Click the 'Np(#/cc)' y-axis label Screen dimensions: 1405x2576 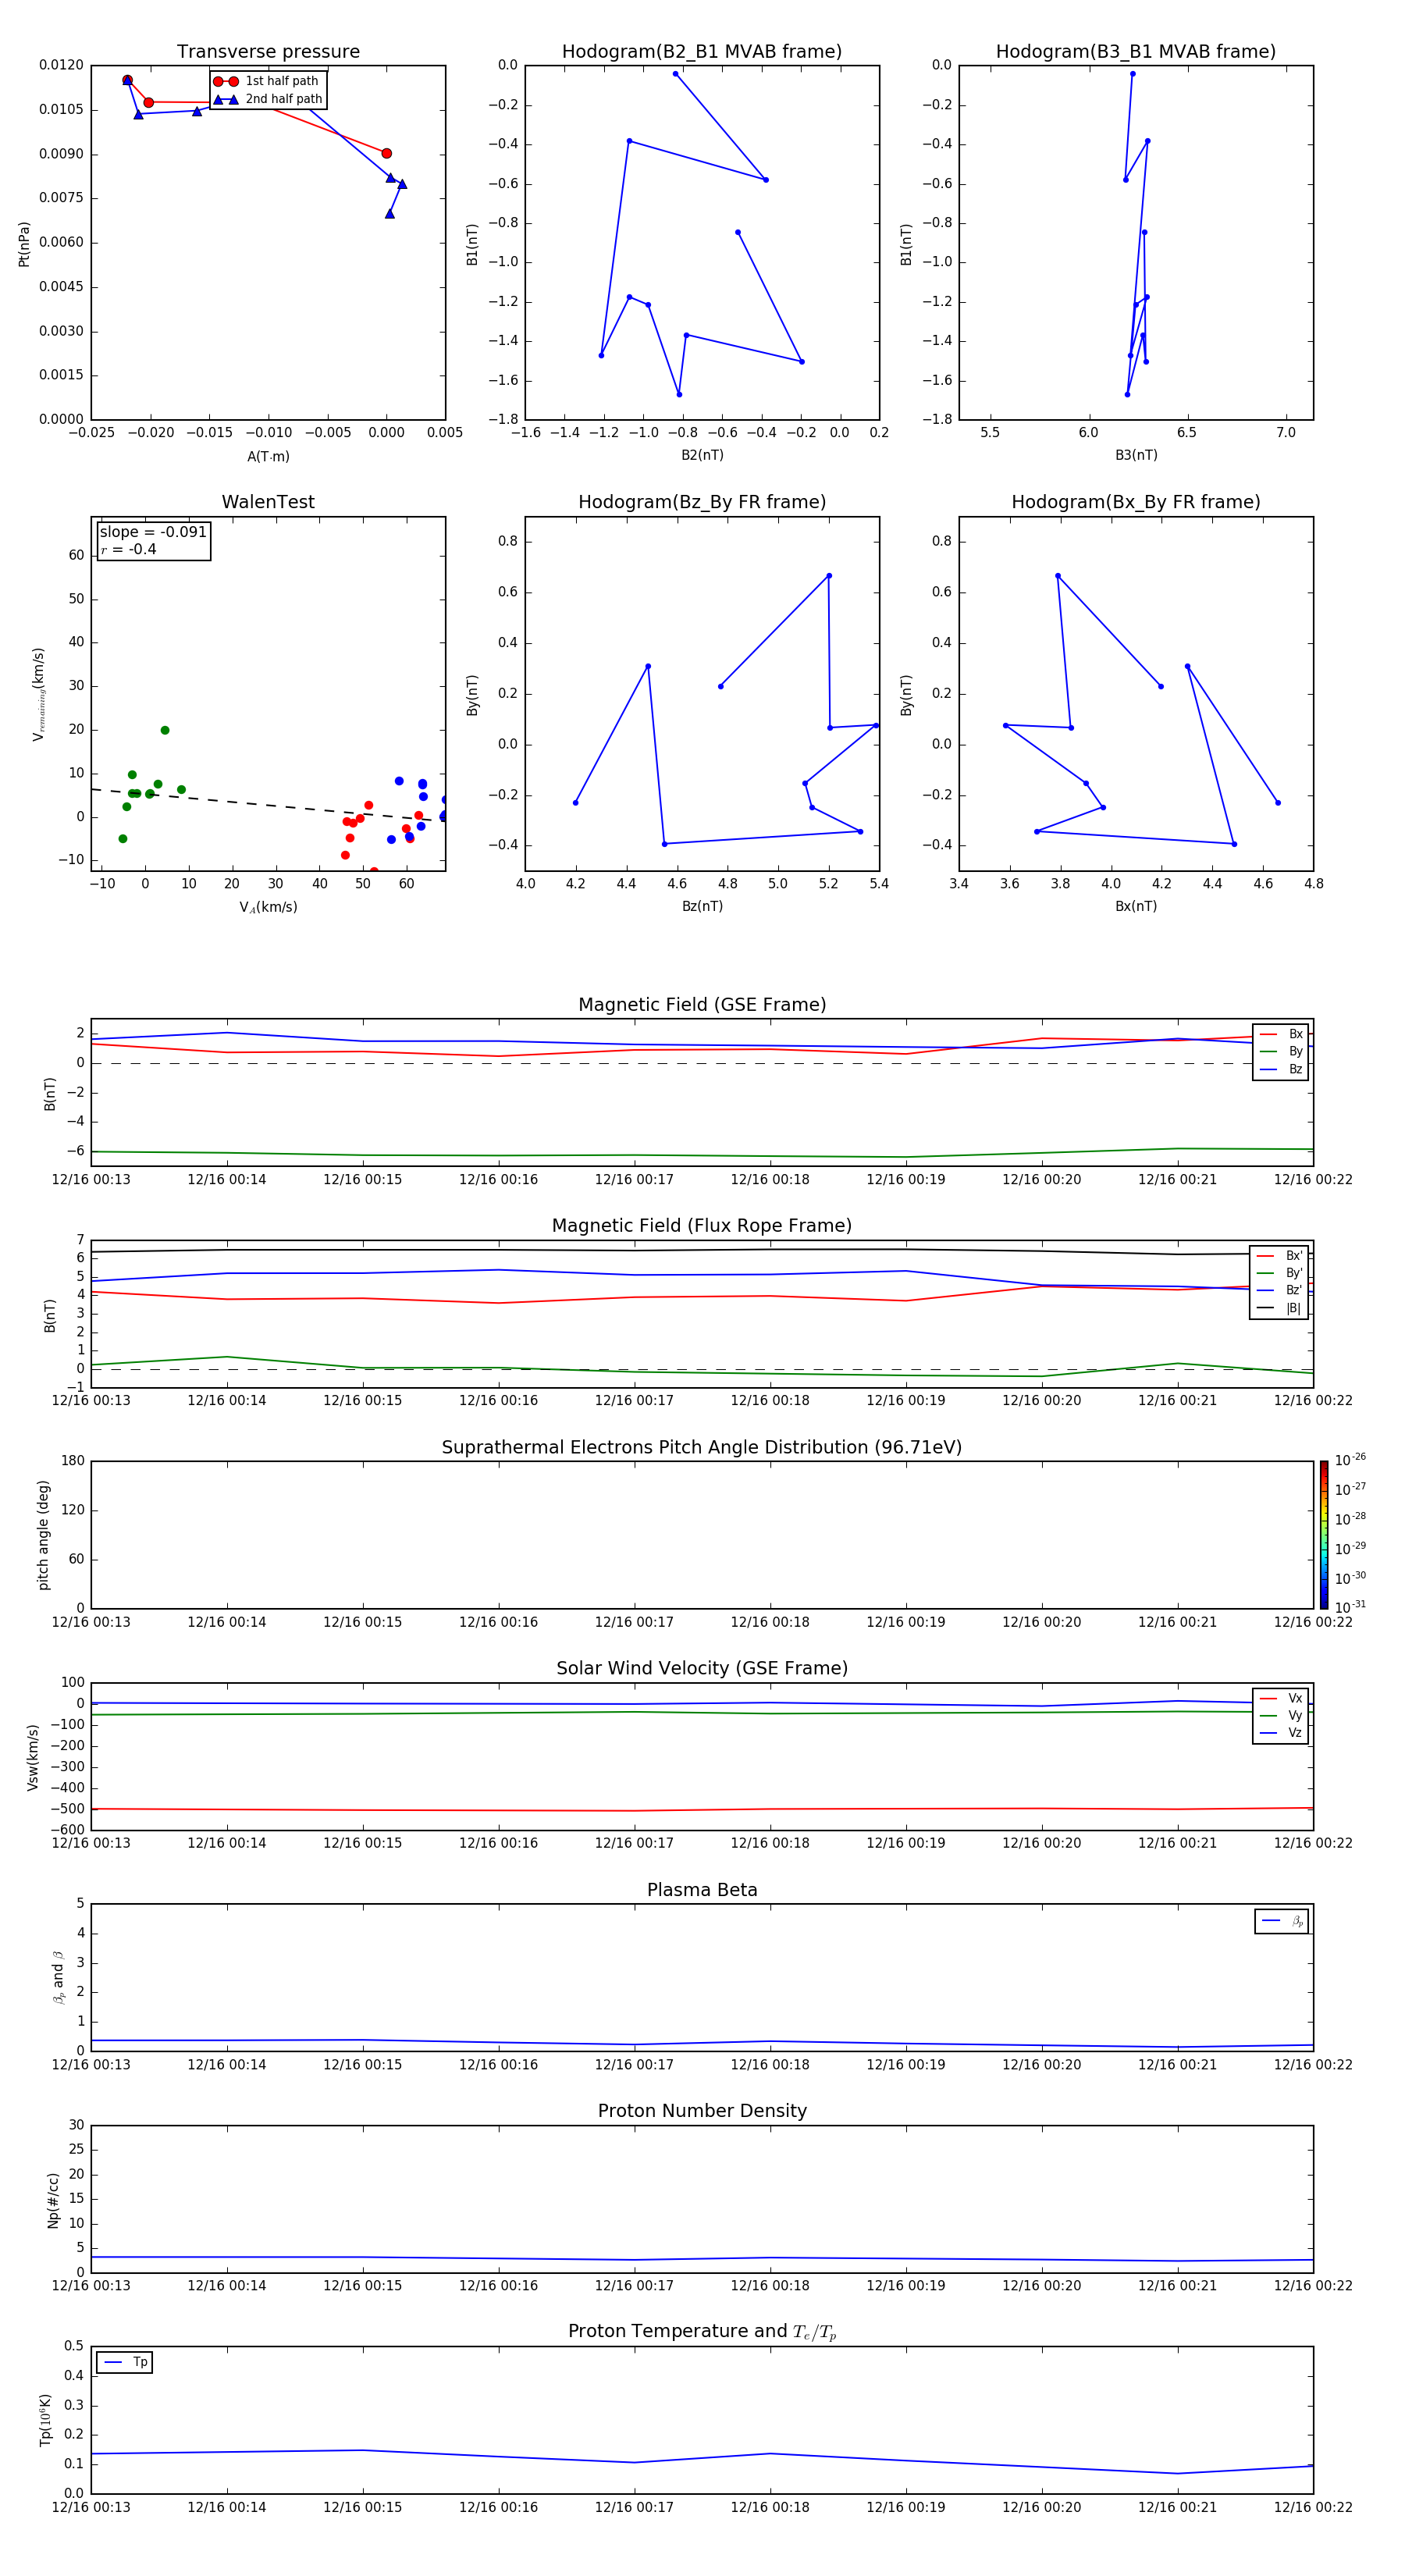click(53, 2200)
